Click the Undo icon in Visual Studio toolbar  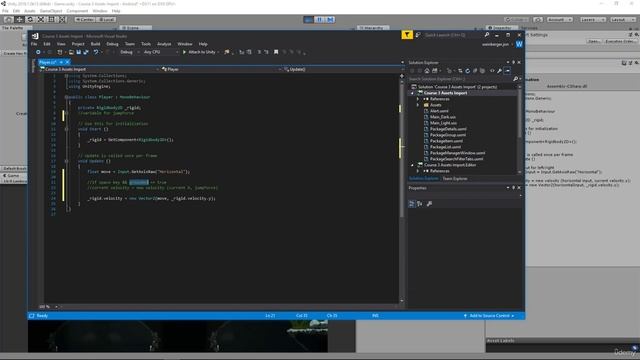coord(96,52)
